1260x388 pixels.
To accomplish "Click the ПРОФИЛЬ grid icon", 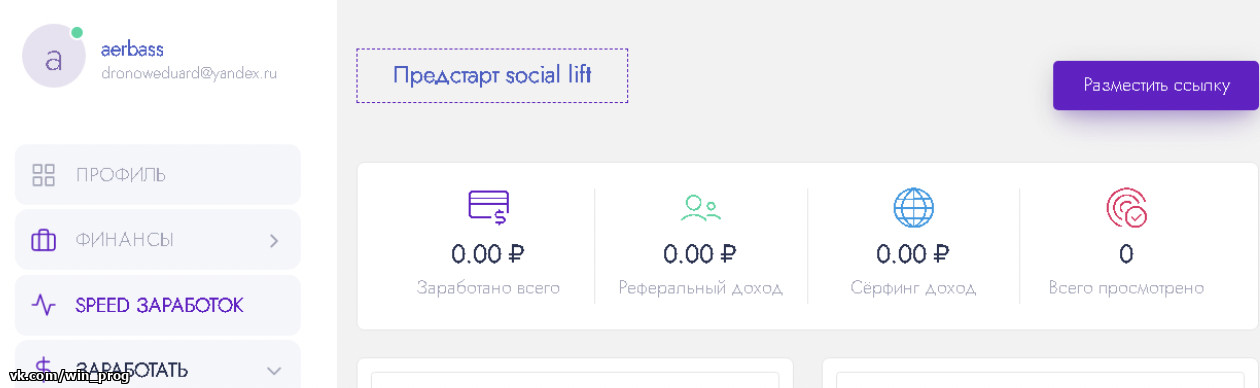I will pyautogui.click(x=43, y=175).
